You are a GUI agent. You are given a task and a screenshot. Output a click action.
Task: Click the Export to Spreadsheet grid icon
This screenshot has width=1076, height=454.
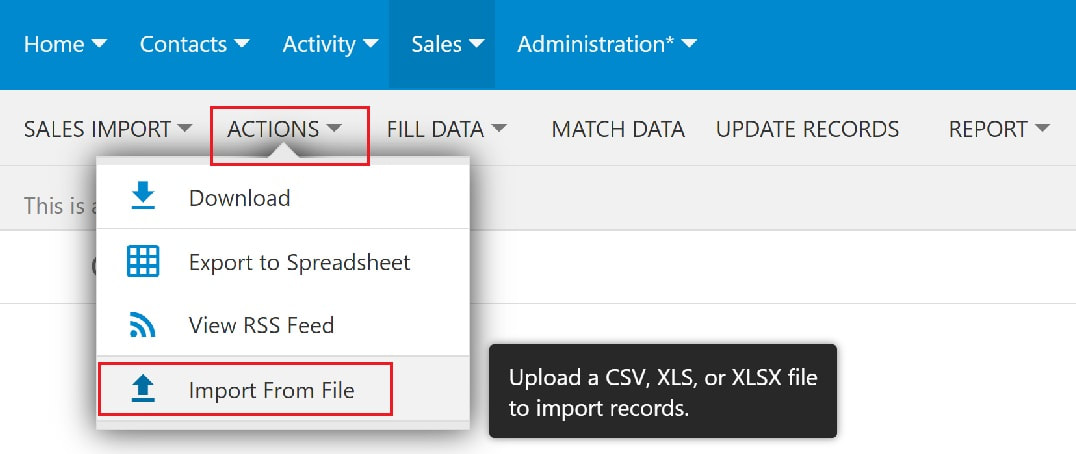coord(143,261)
